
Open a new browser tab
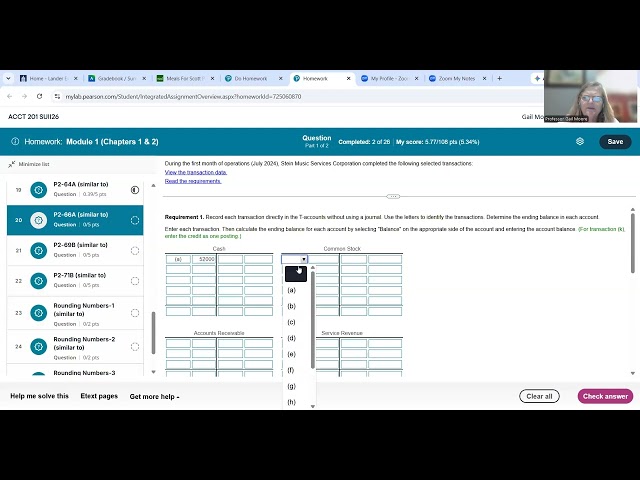click(x=500, y=78)
